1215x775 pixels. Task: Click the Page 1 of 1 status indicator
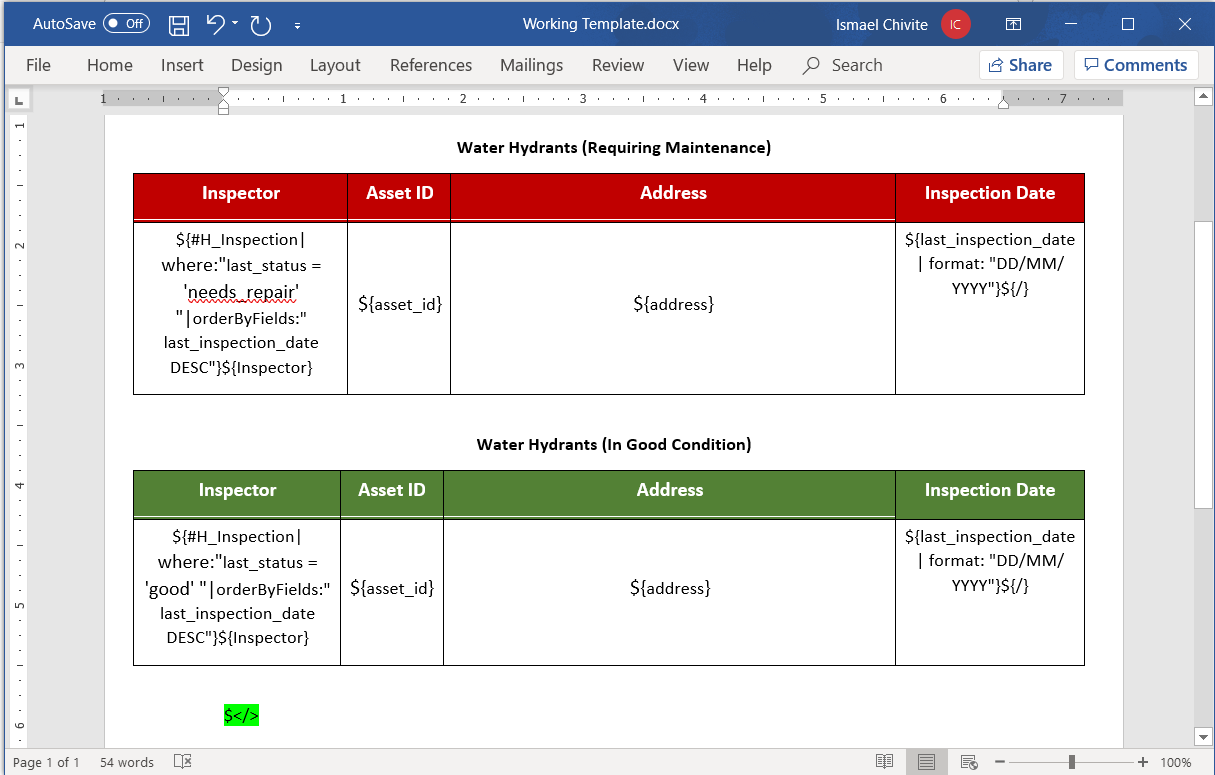point(47,762)
